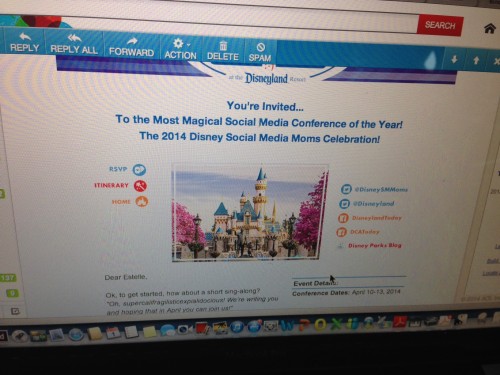The image size is (500, 375).
Task: Click the Sleeping Beauty castle image
Action: (x=249, y=212)
